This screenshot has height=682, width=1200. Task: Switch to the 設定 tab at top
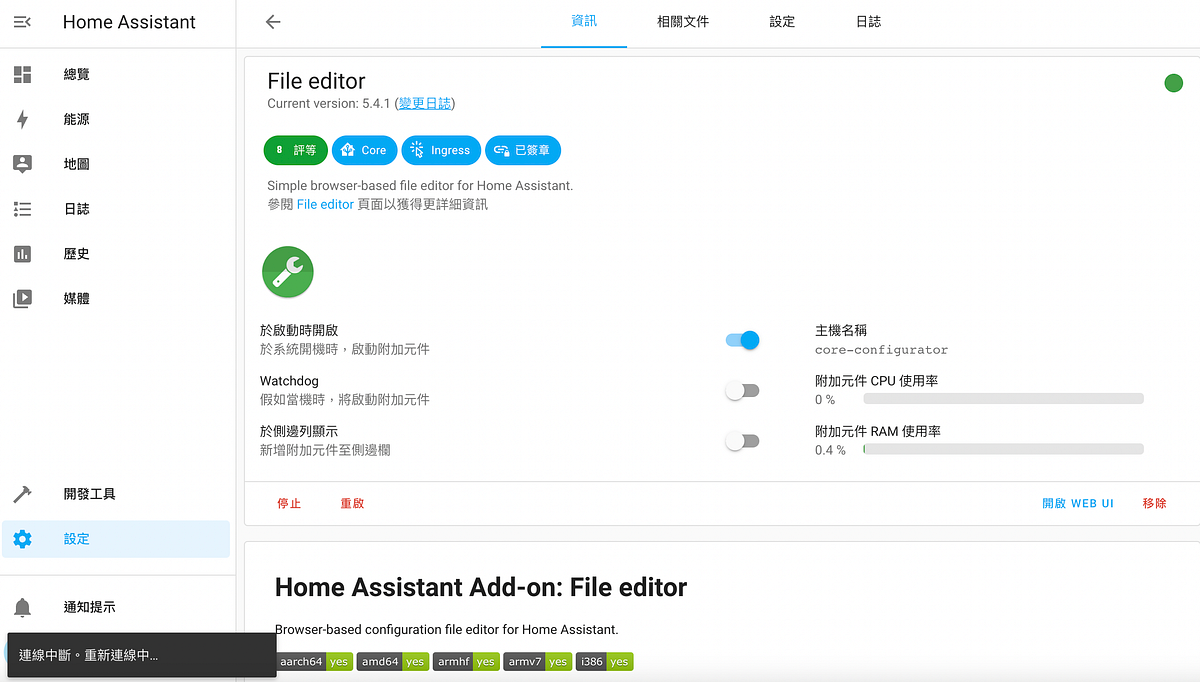pos(782,21)
